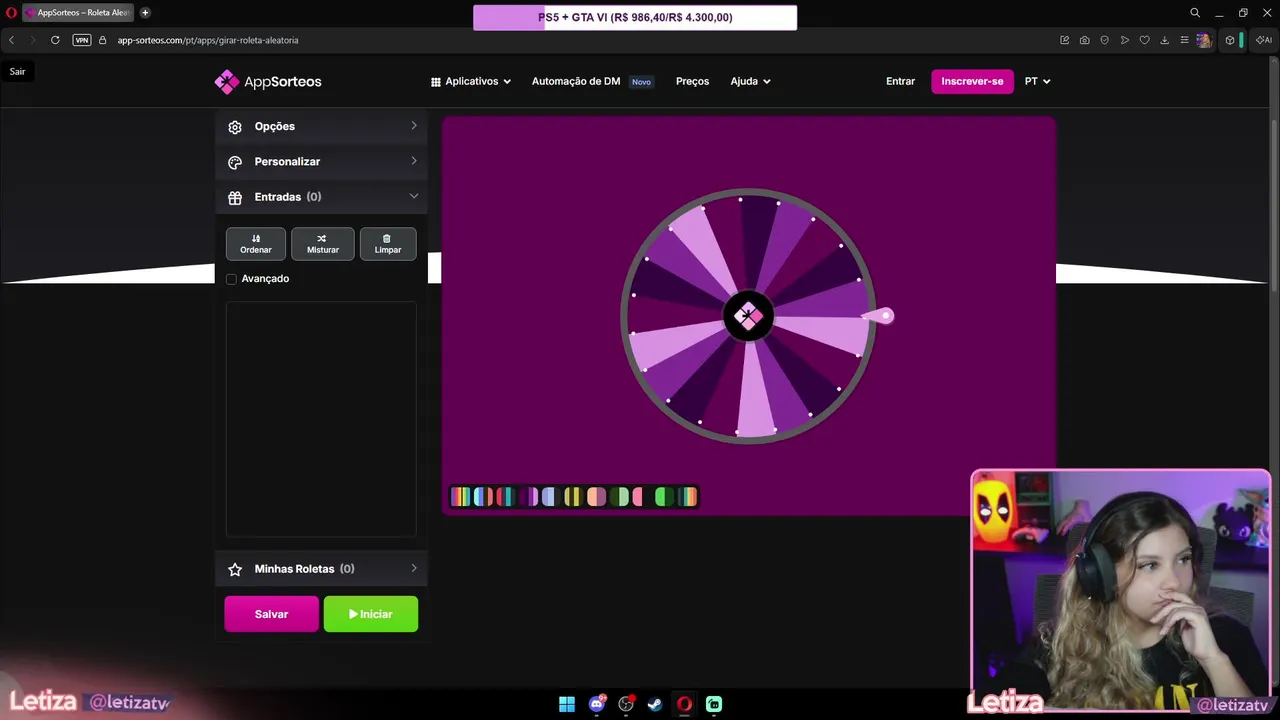Click inside the entries text area
1280x720 pixels.
click(x=321, y=419)
